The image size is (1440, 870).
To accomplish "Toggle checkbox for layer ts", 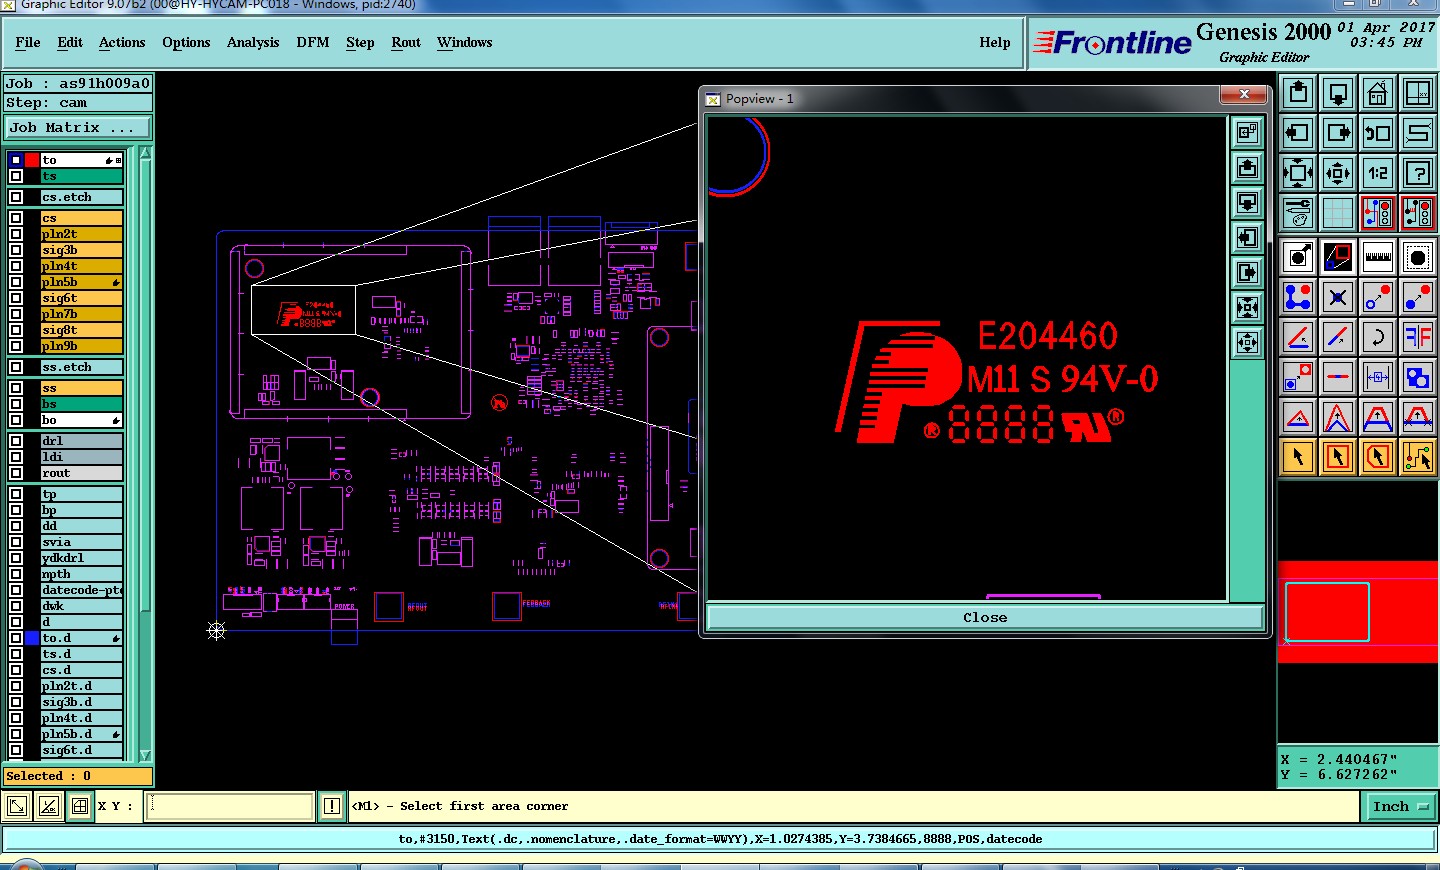I will click(16, 176).
